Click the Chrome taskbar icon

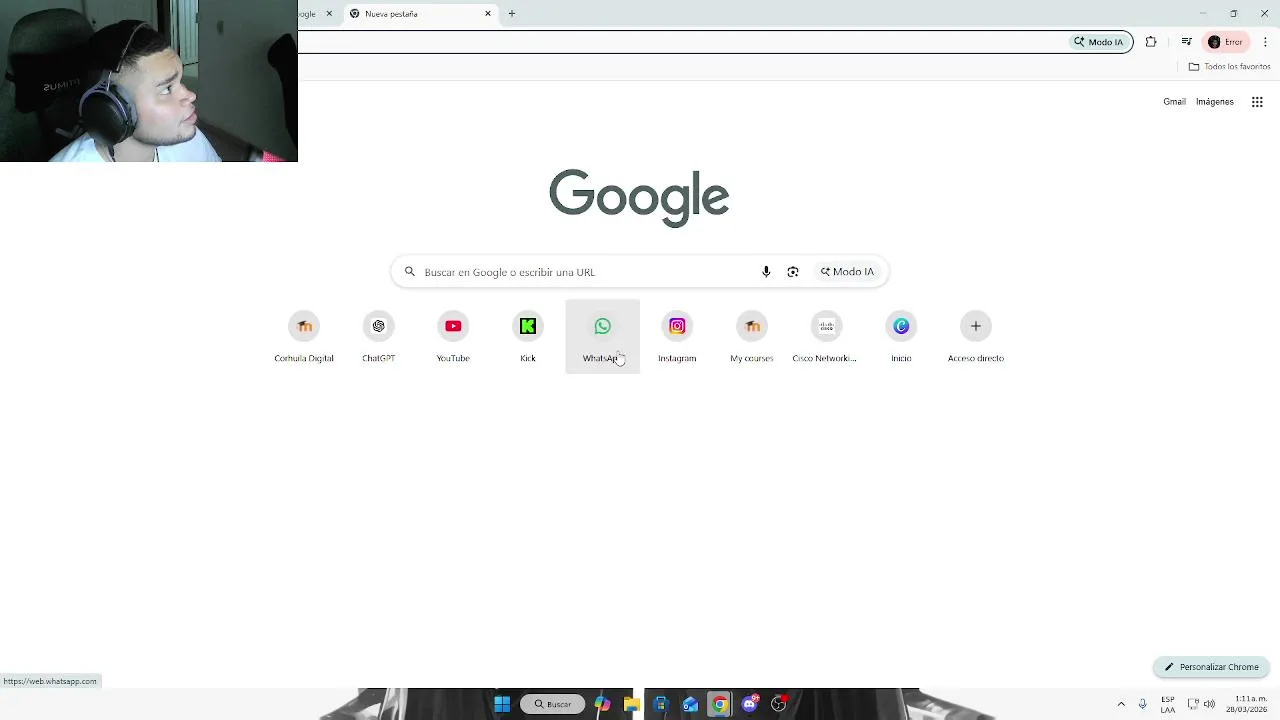point(719,704)
